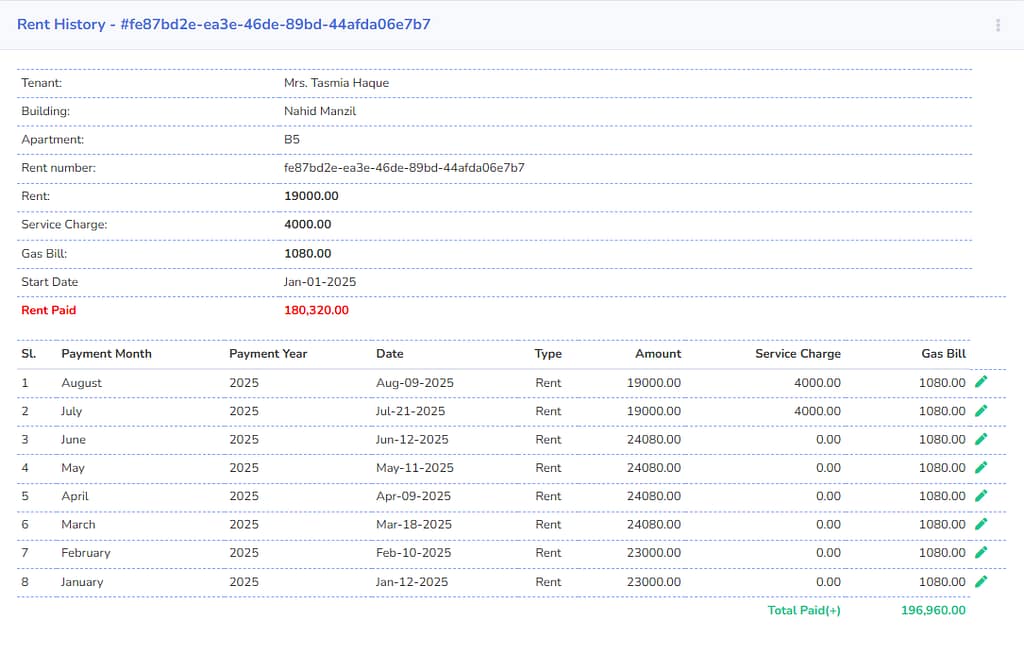Click the July payment month cell
Screen dimensions: 1024x654
(x=71, y=411)
